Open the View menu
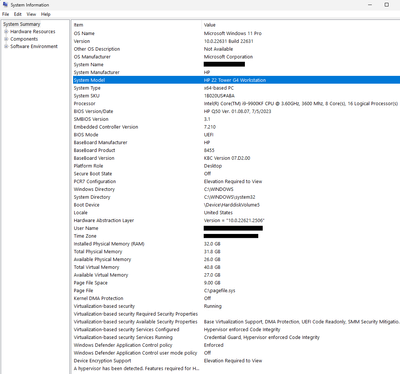Screen dimensions: 400x374 pyautogui.click(x=31, y=14)
